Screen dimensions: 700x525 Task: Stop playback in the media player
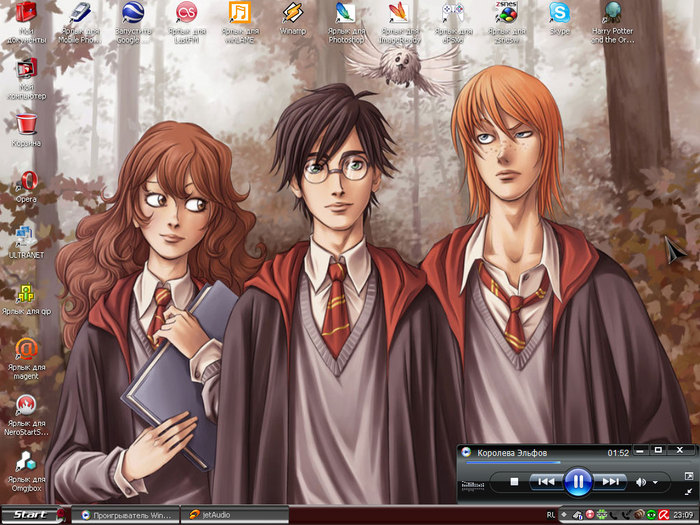[x=514, y=482]
